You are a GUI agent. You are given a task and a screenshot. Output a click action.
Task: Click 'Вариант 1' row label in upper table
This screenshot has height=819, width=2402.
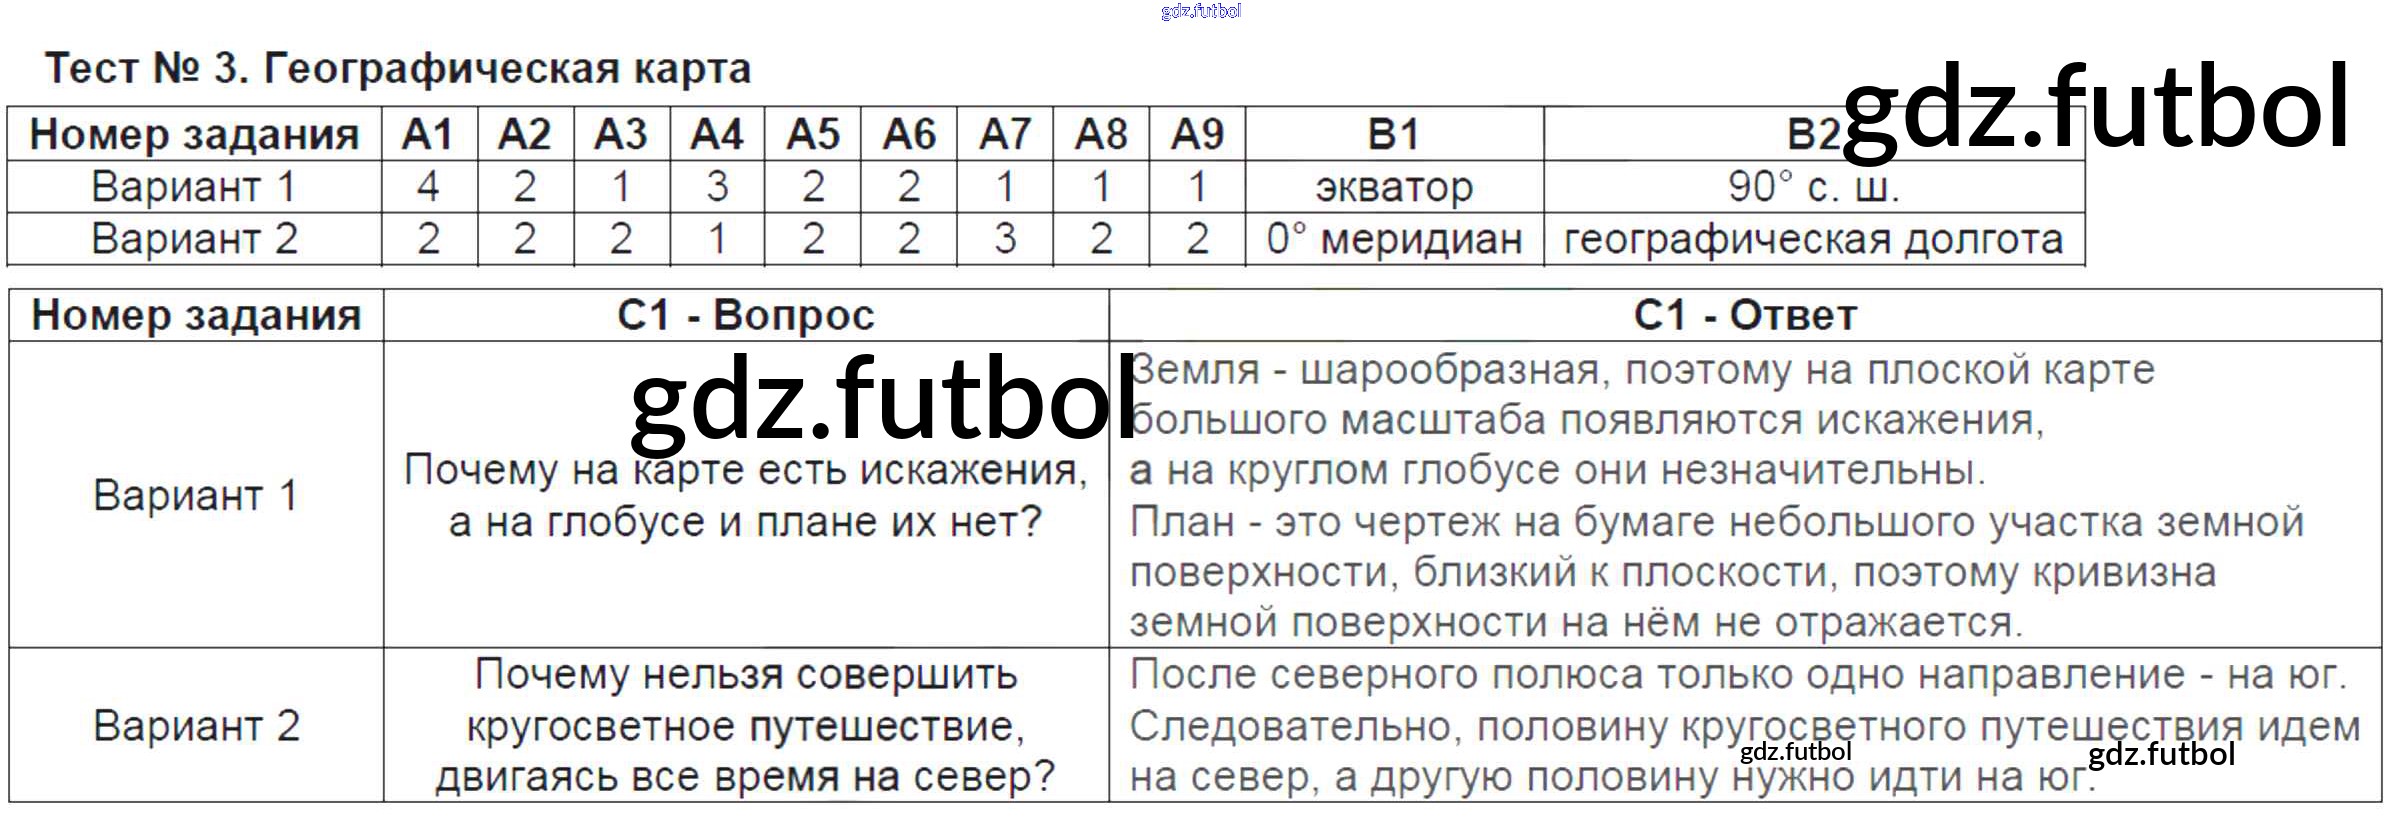[193, 187]
